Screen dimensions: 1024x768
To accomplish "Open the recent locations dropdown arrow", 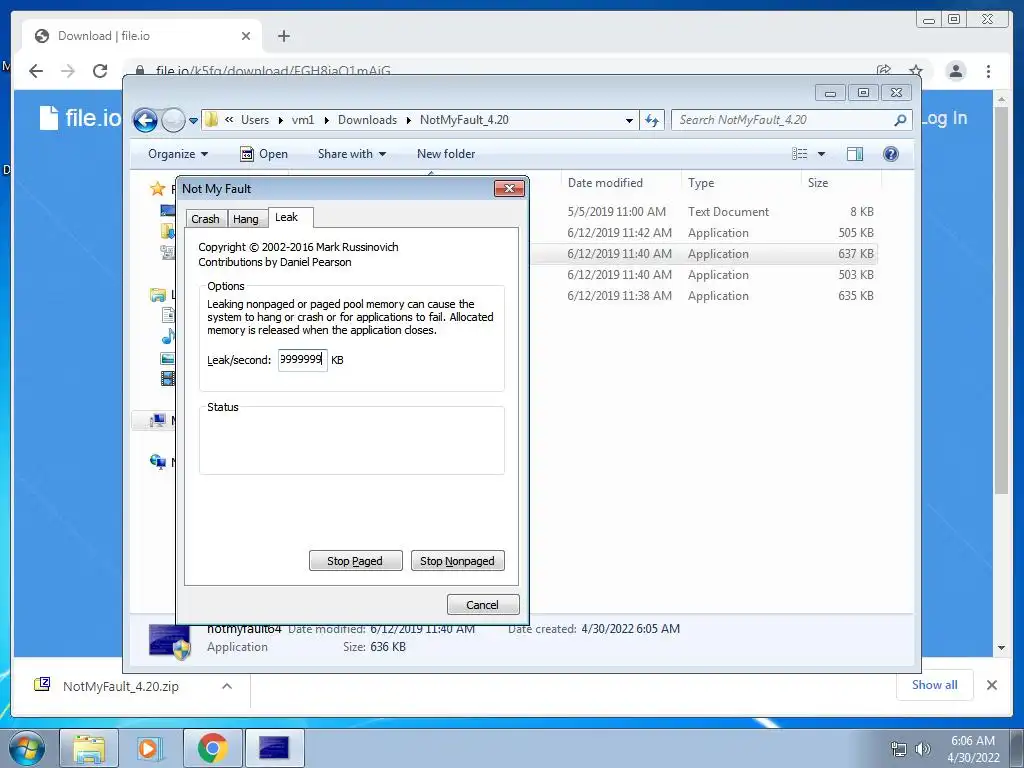I will click(193, 121).
